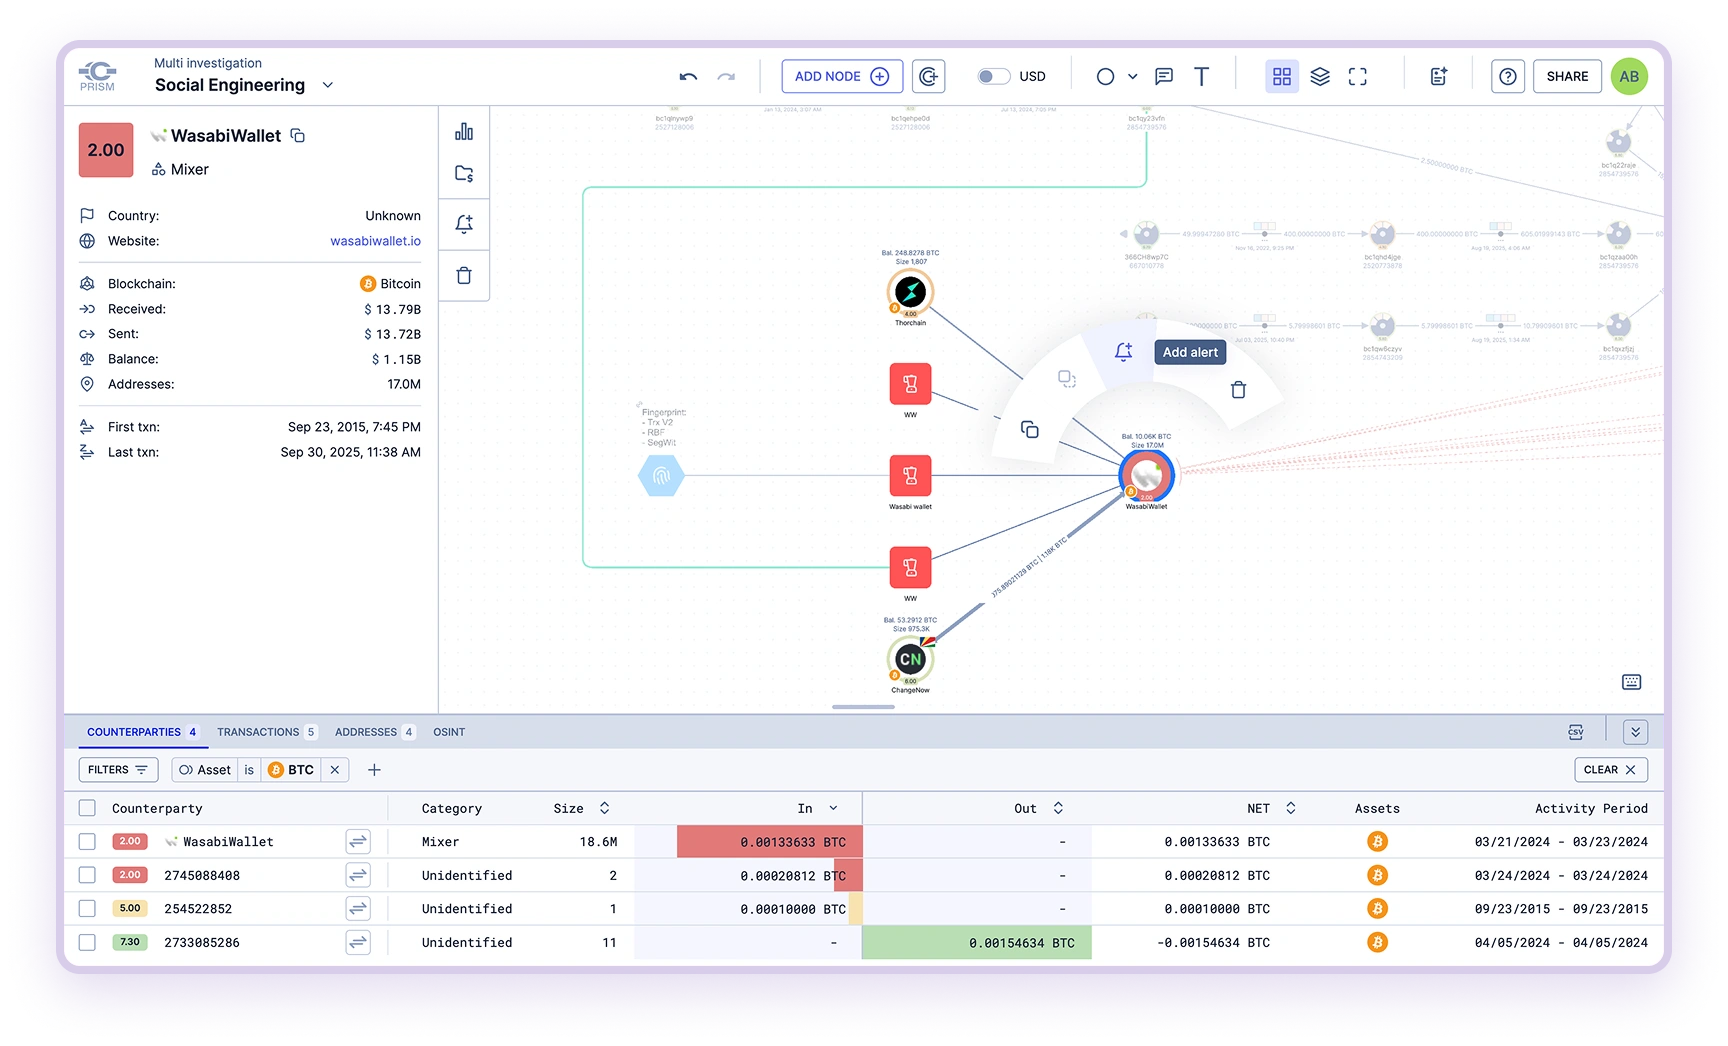This screenshot has width=1728, height=1046.
Task: Switch to the Transactions tab
Action: pyautogui.click(x=258, y=732)
